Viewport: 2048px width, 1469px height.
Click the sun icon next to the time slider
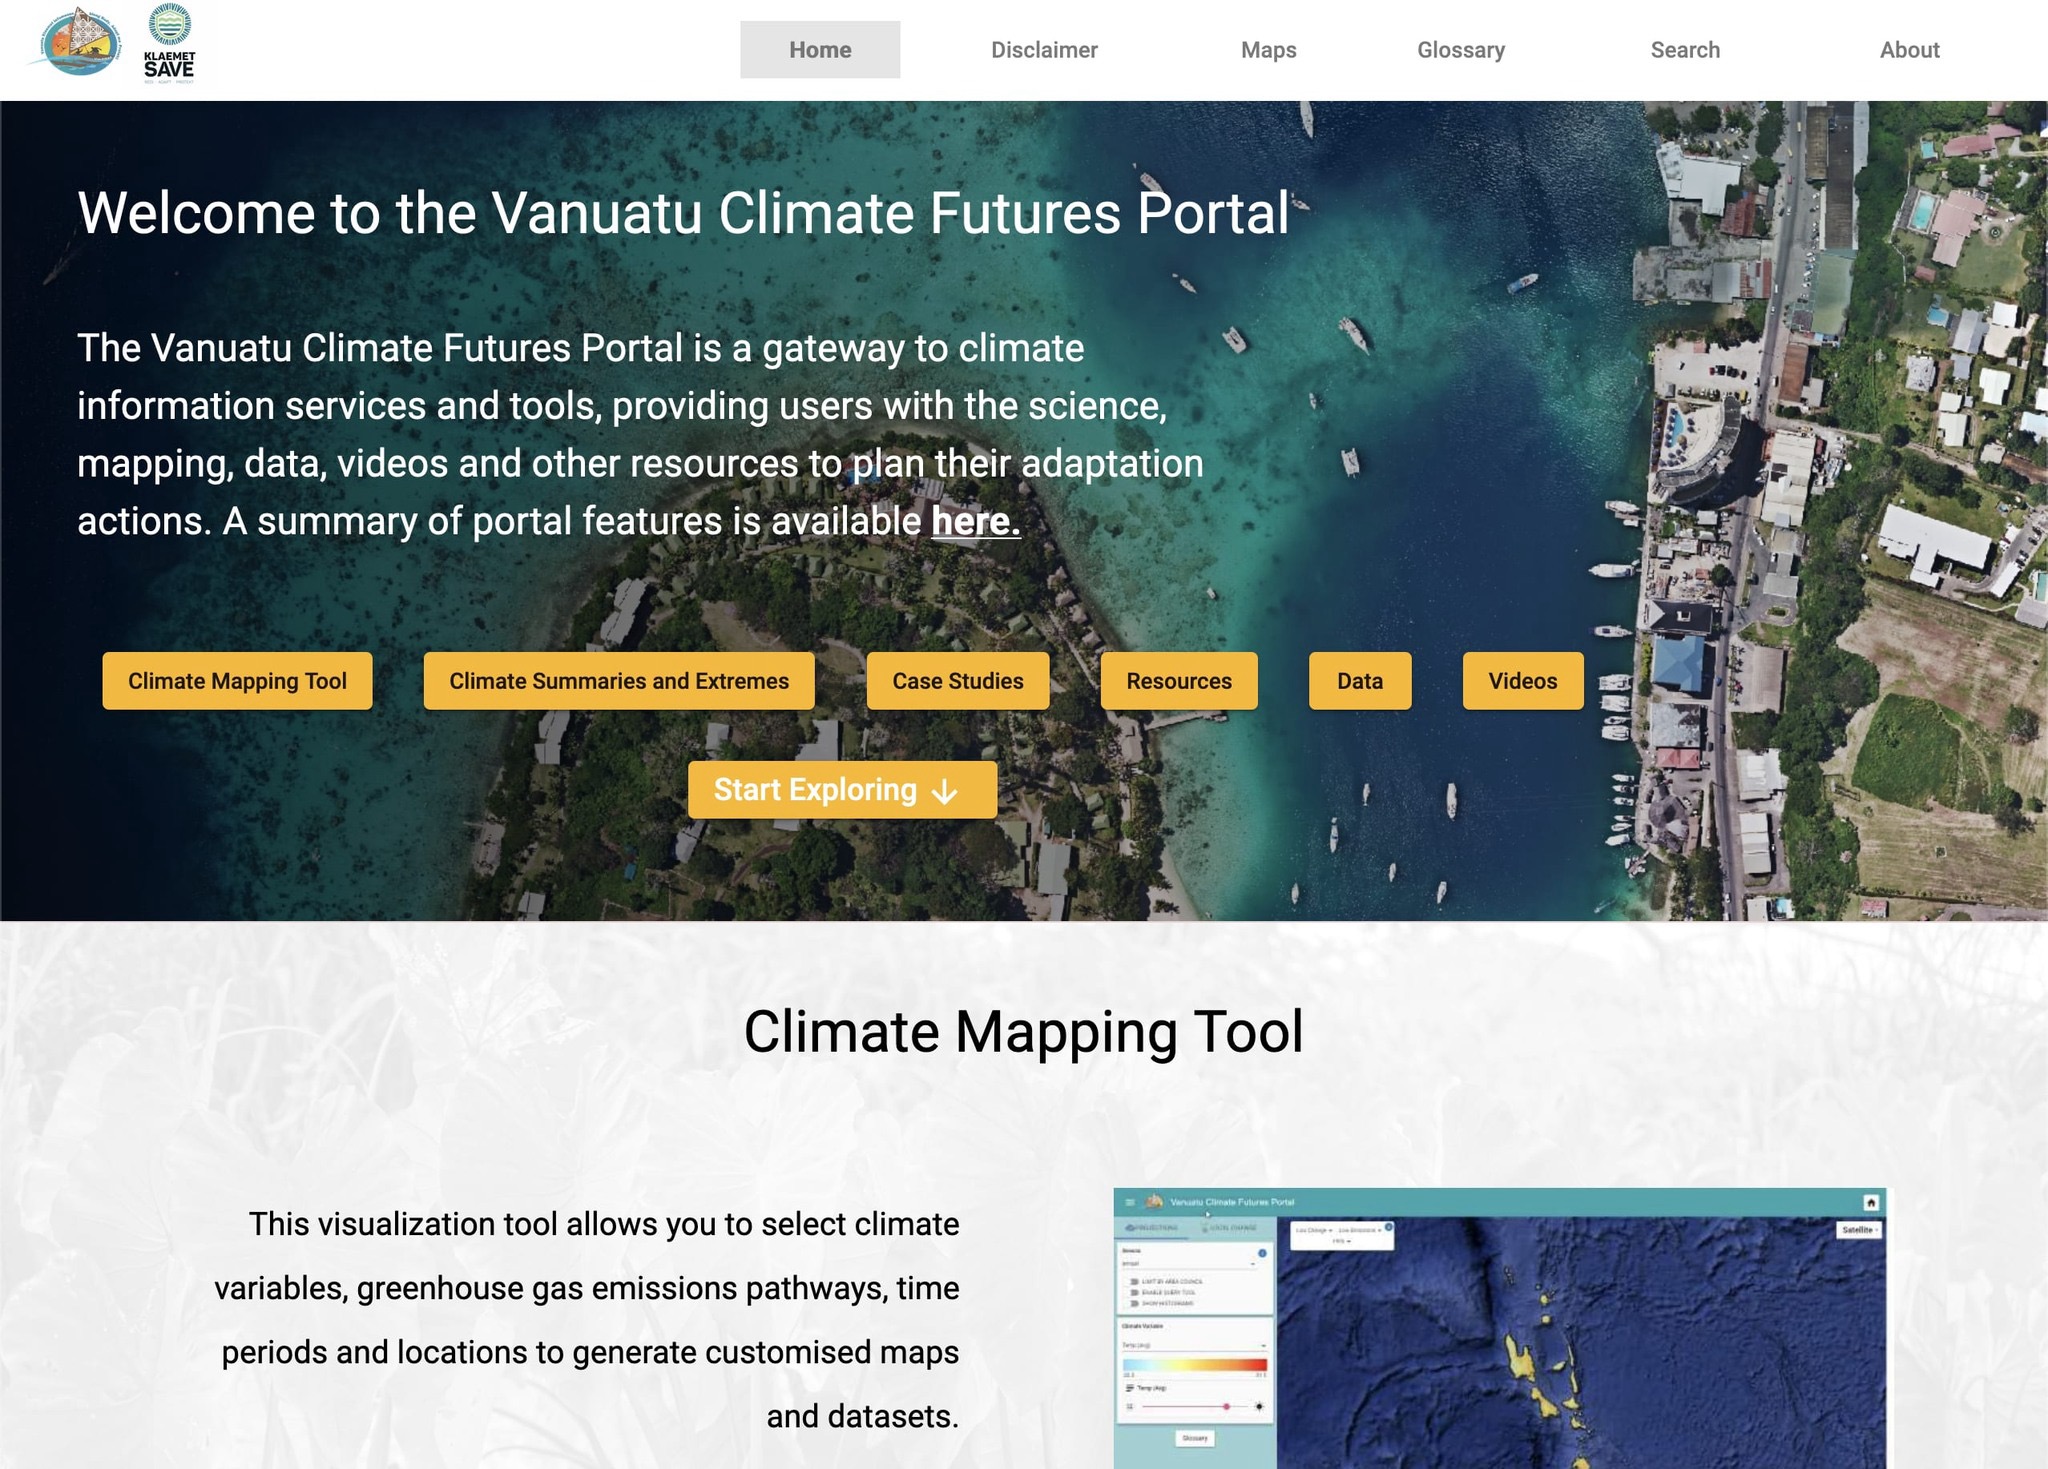click(x=1258, y=1406)
